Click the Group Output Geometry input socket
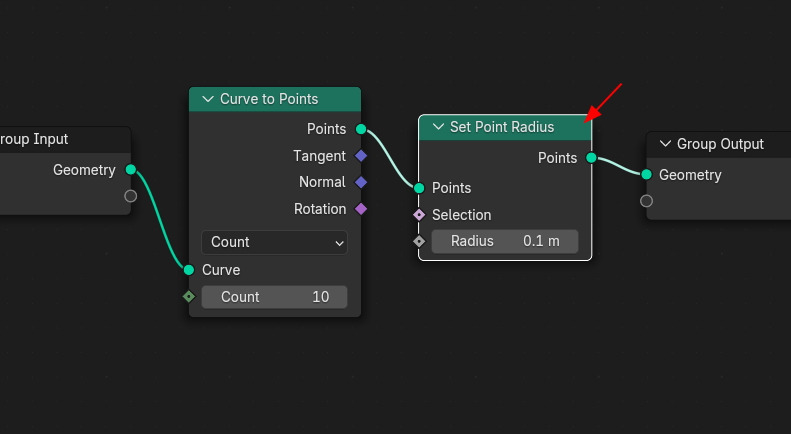 pos(646,175)
